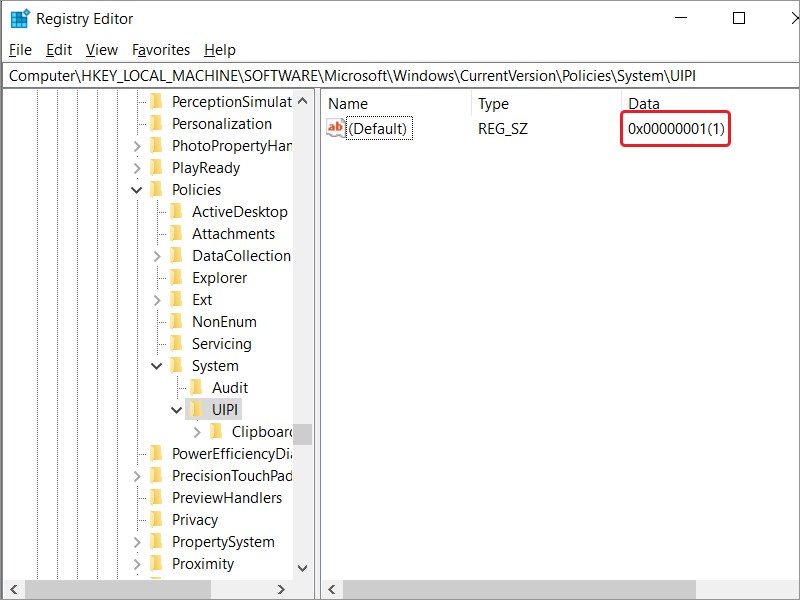Click the Ext folder icon

point(177,299)
